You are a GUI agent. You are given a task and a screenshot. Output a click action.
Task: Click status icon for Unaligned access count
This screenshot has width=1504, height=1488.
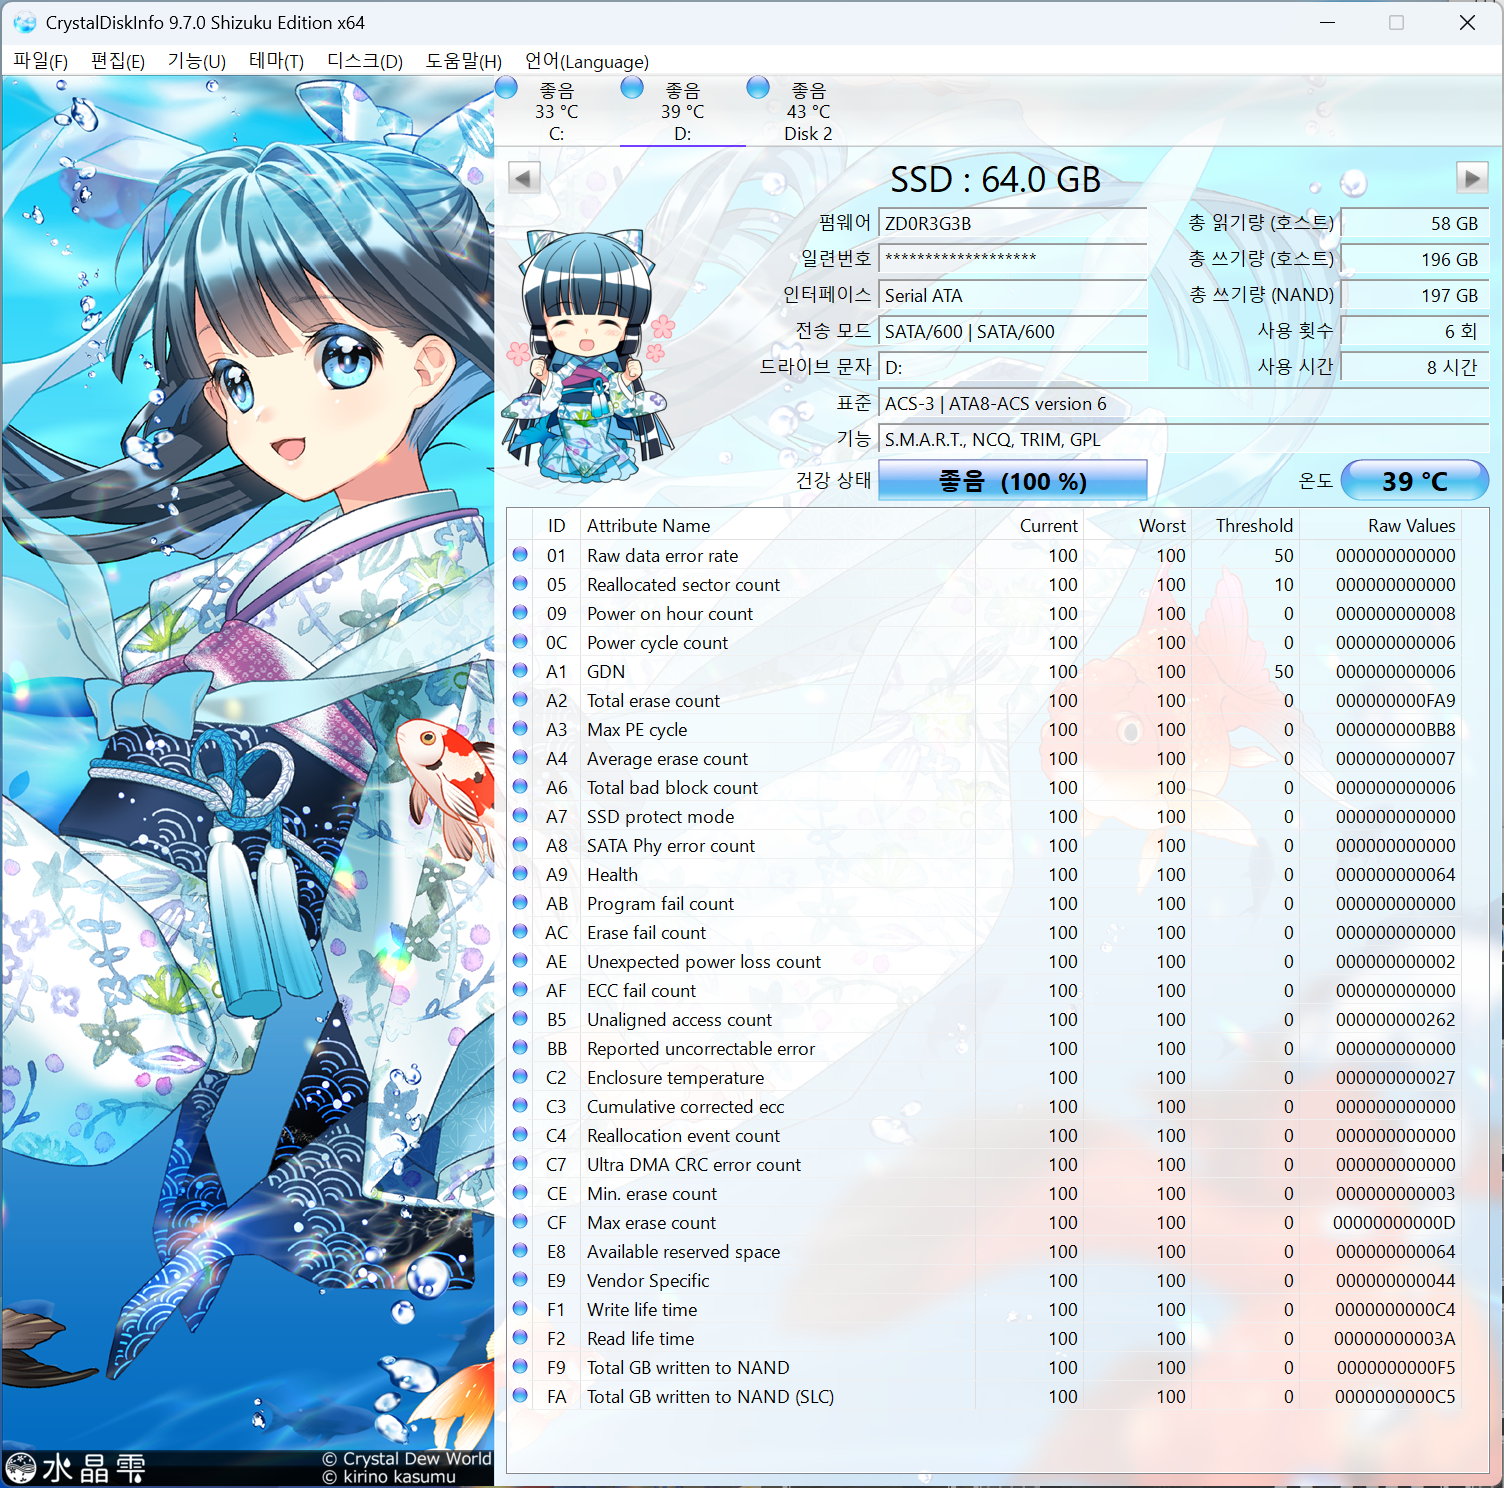click(x=520, y=1018)
